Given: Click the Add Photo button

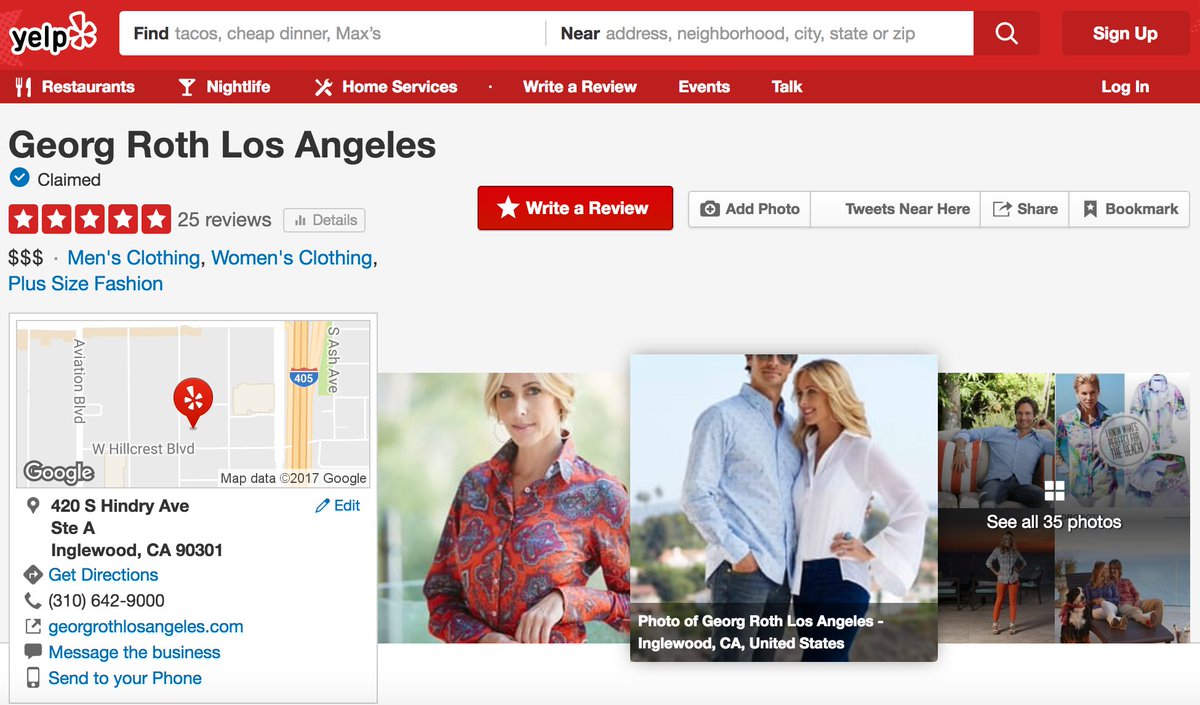Looking at the screenshot, I should tap(750, 209).
